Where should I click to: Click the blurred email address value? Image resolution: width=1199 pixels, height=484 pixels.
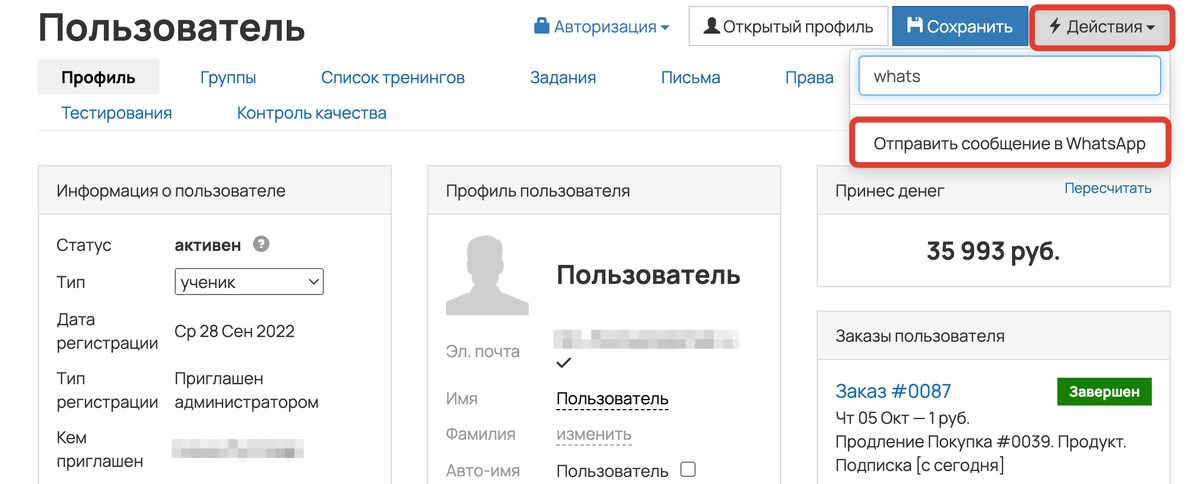[647, 339]
